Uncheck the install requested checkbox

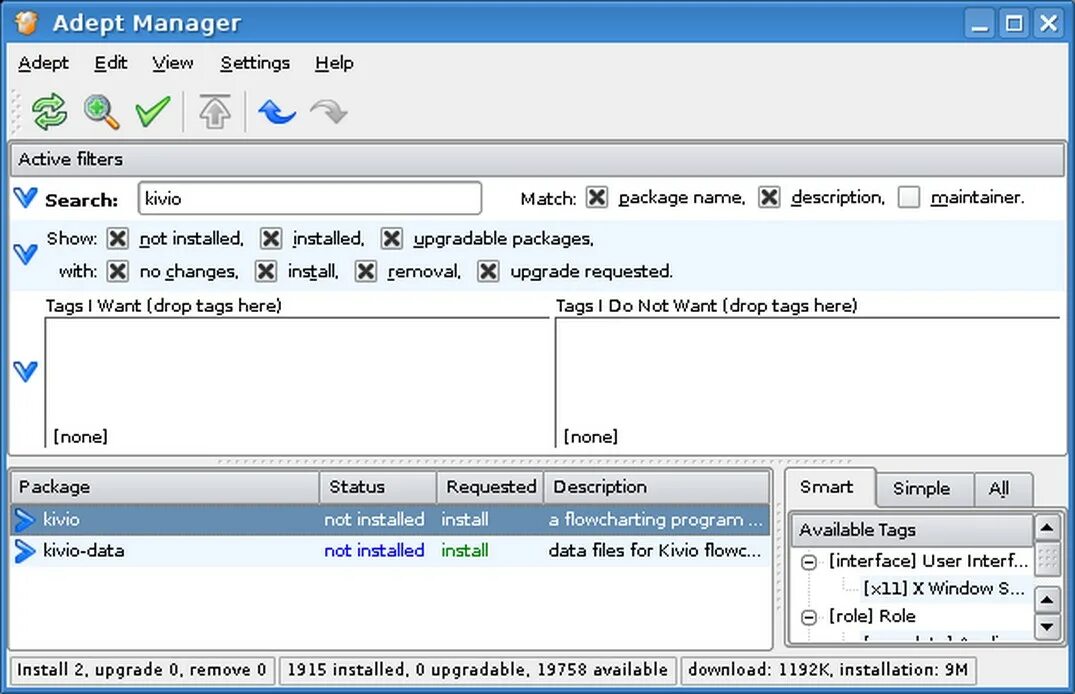(x=266, y=272)
